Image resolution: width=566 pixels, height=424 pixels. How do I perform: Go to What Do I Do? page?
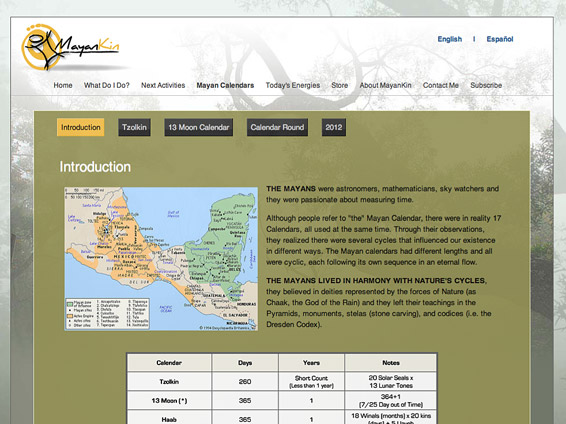(106, 85)
